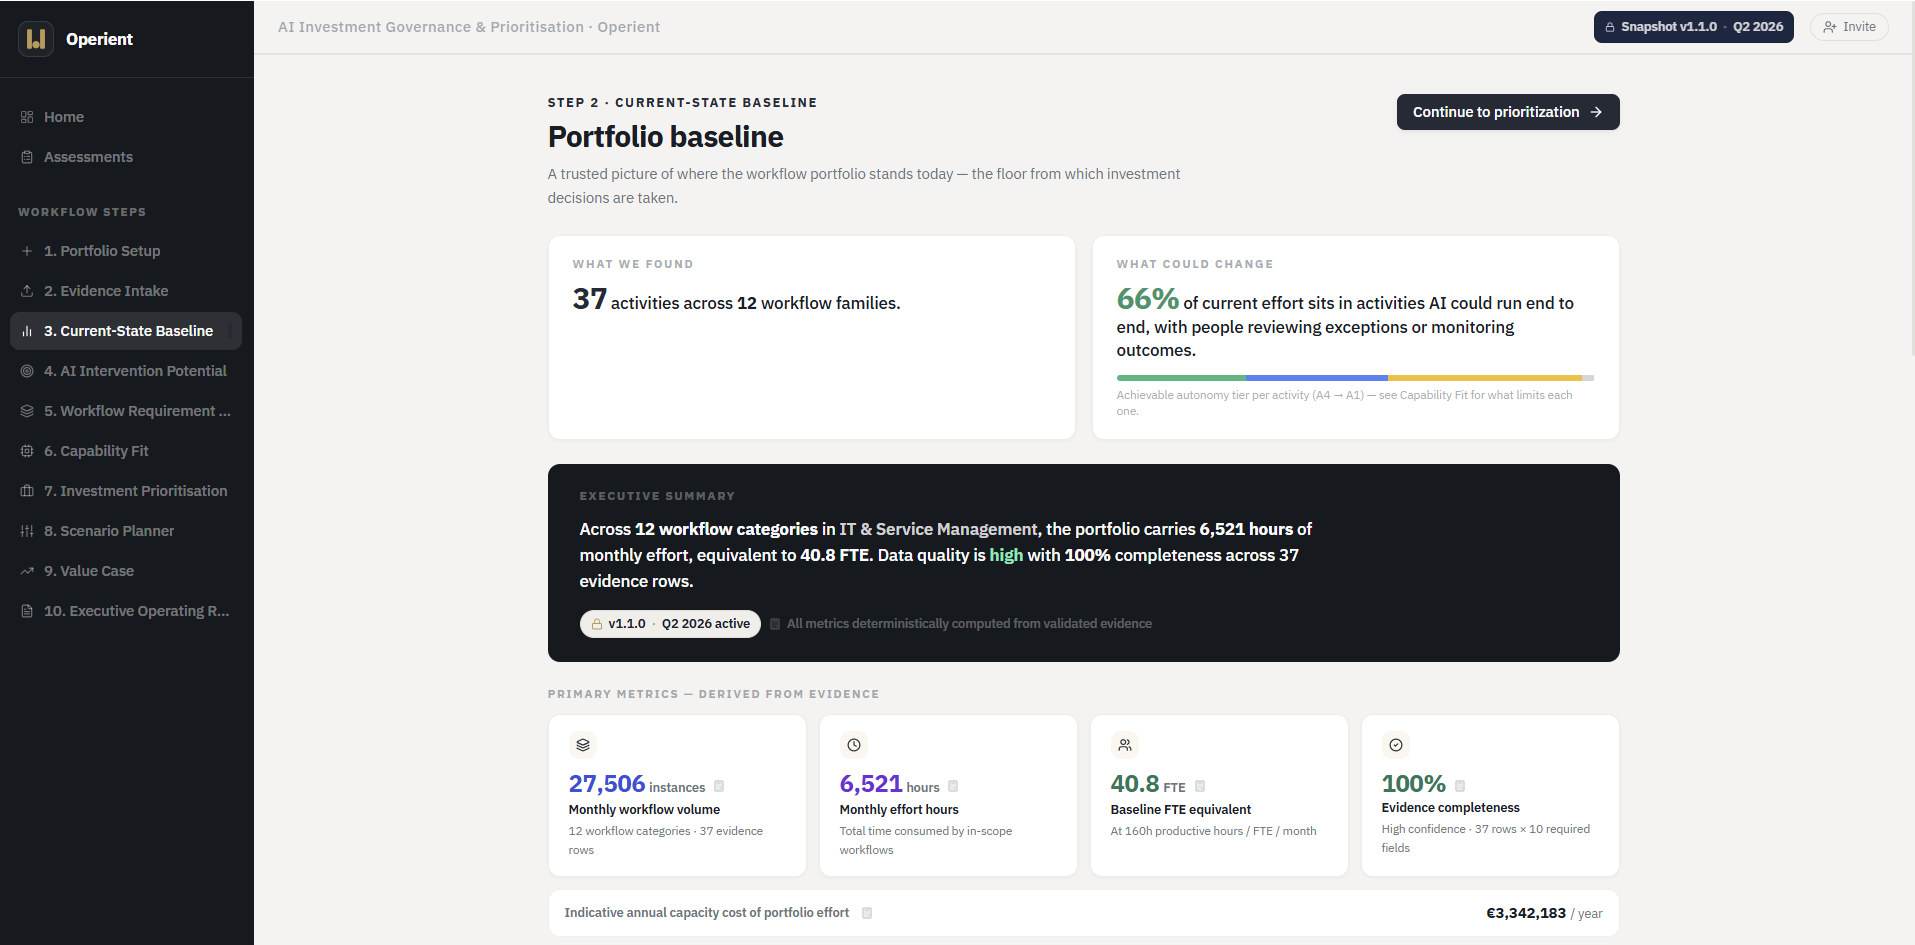The image size is (1915, 945).
Task: Click the layers icon on Monthly workflow volume card
Action: tap(583, 745)
